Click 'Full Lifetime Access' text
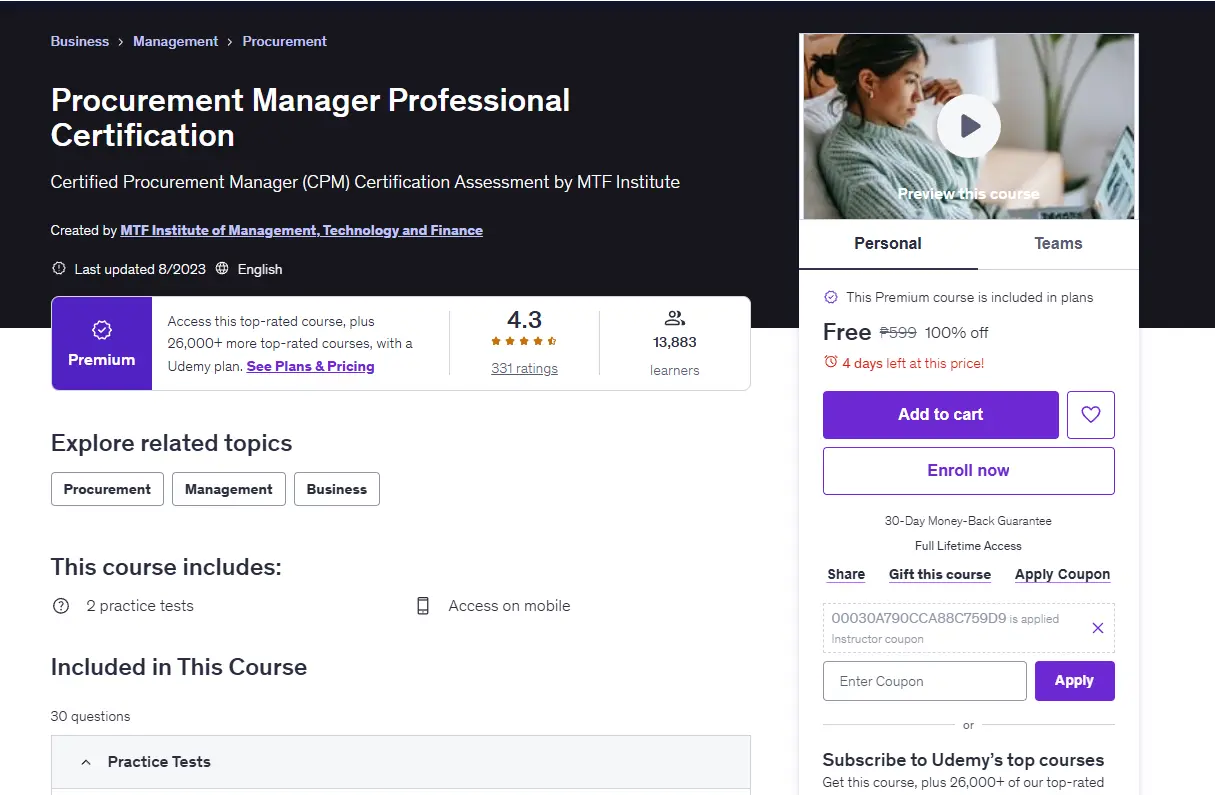This screenshot has height=795, width=1215. point(968,546)
